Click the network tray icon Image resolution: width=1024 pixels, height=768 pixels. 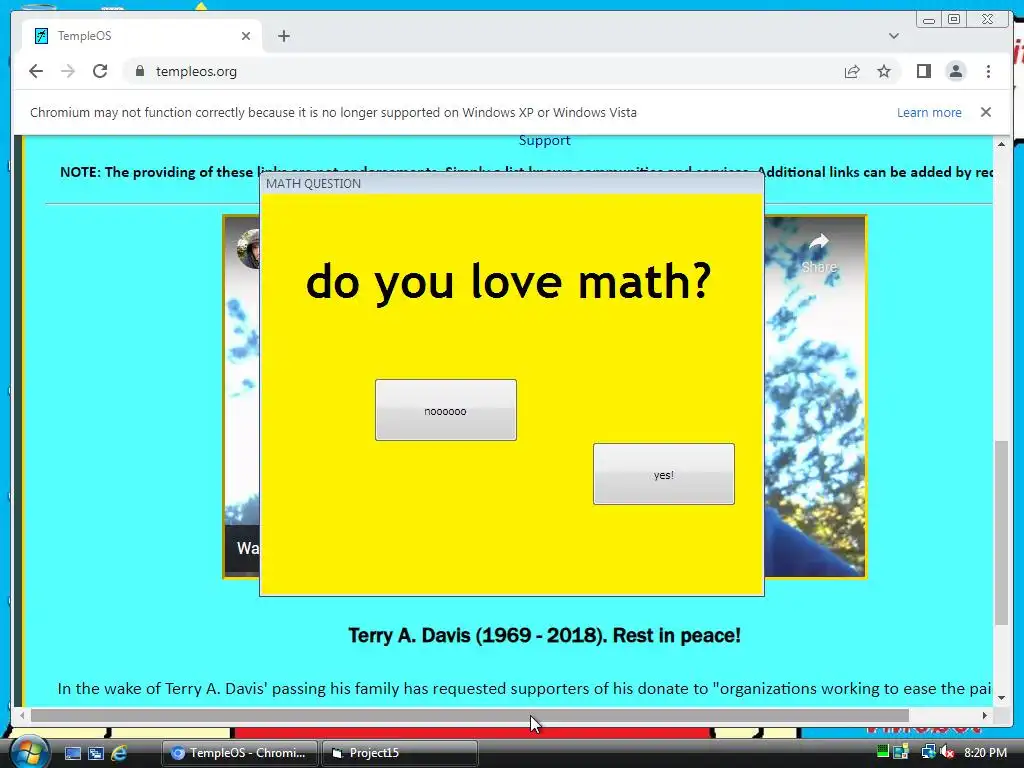pos(928,752)
